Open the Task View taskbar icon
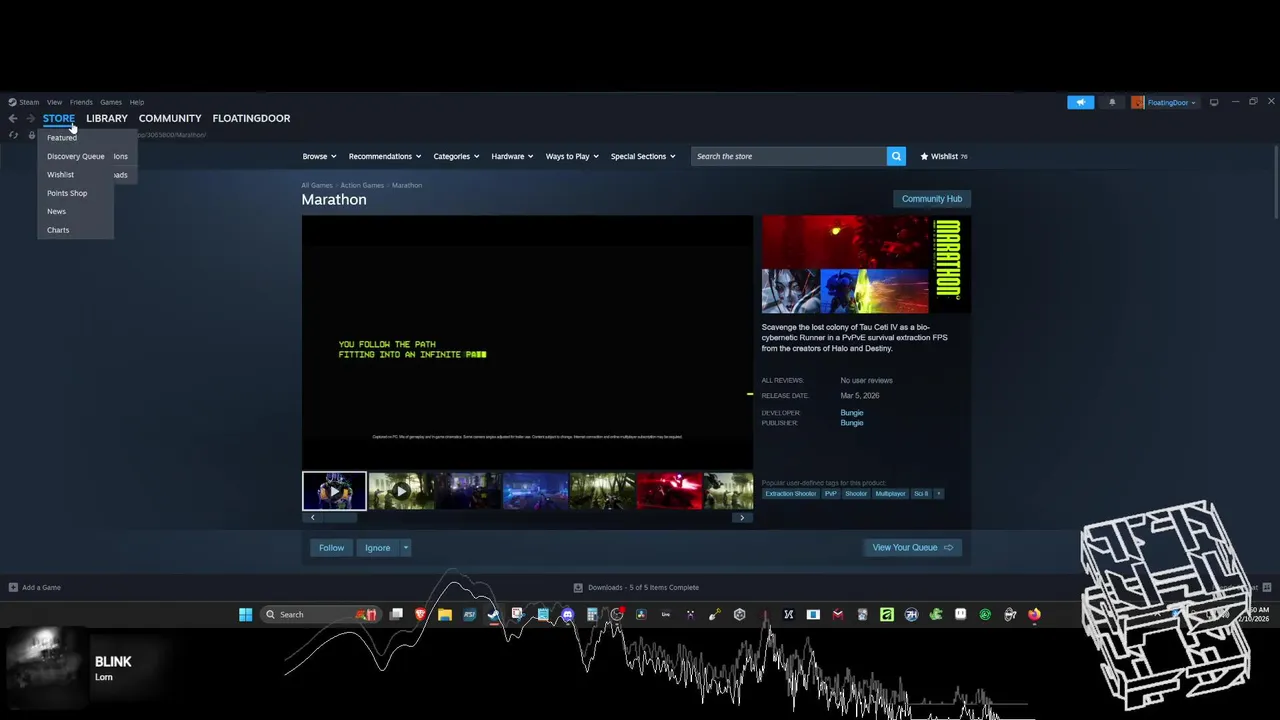 click(x=397, y=614)
